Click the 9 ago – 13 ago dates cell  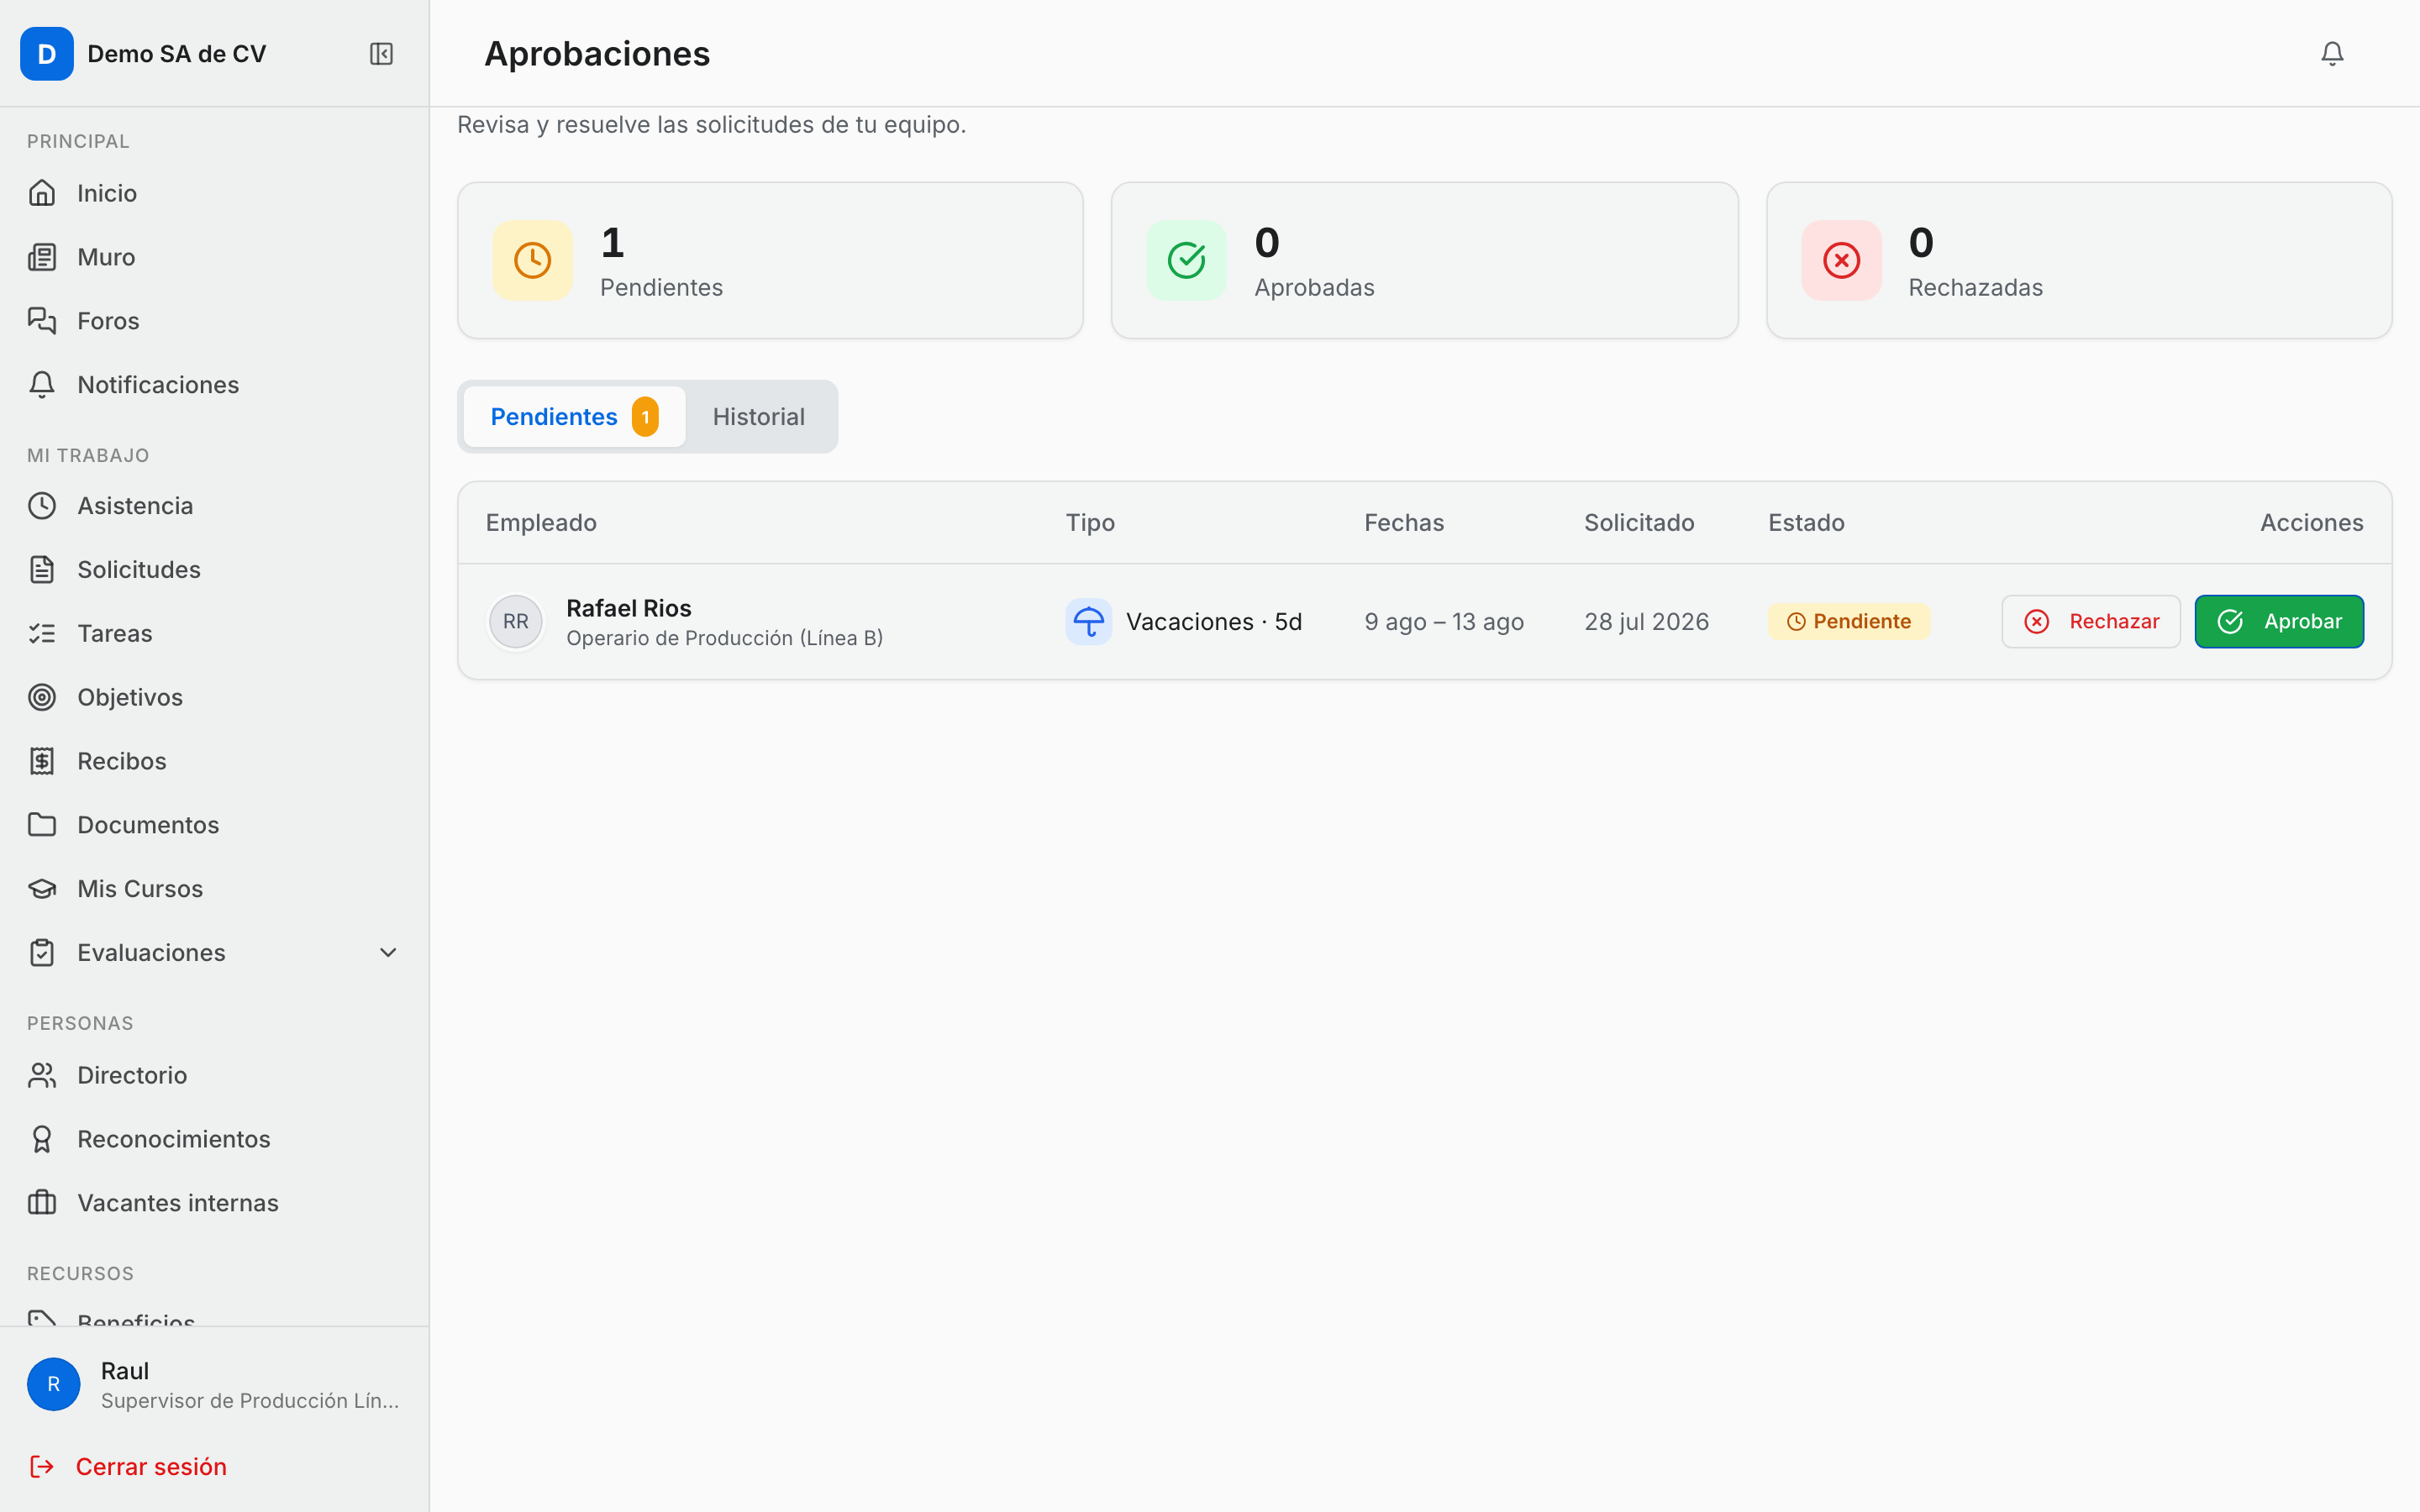1444,622
